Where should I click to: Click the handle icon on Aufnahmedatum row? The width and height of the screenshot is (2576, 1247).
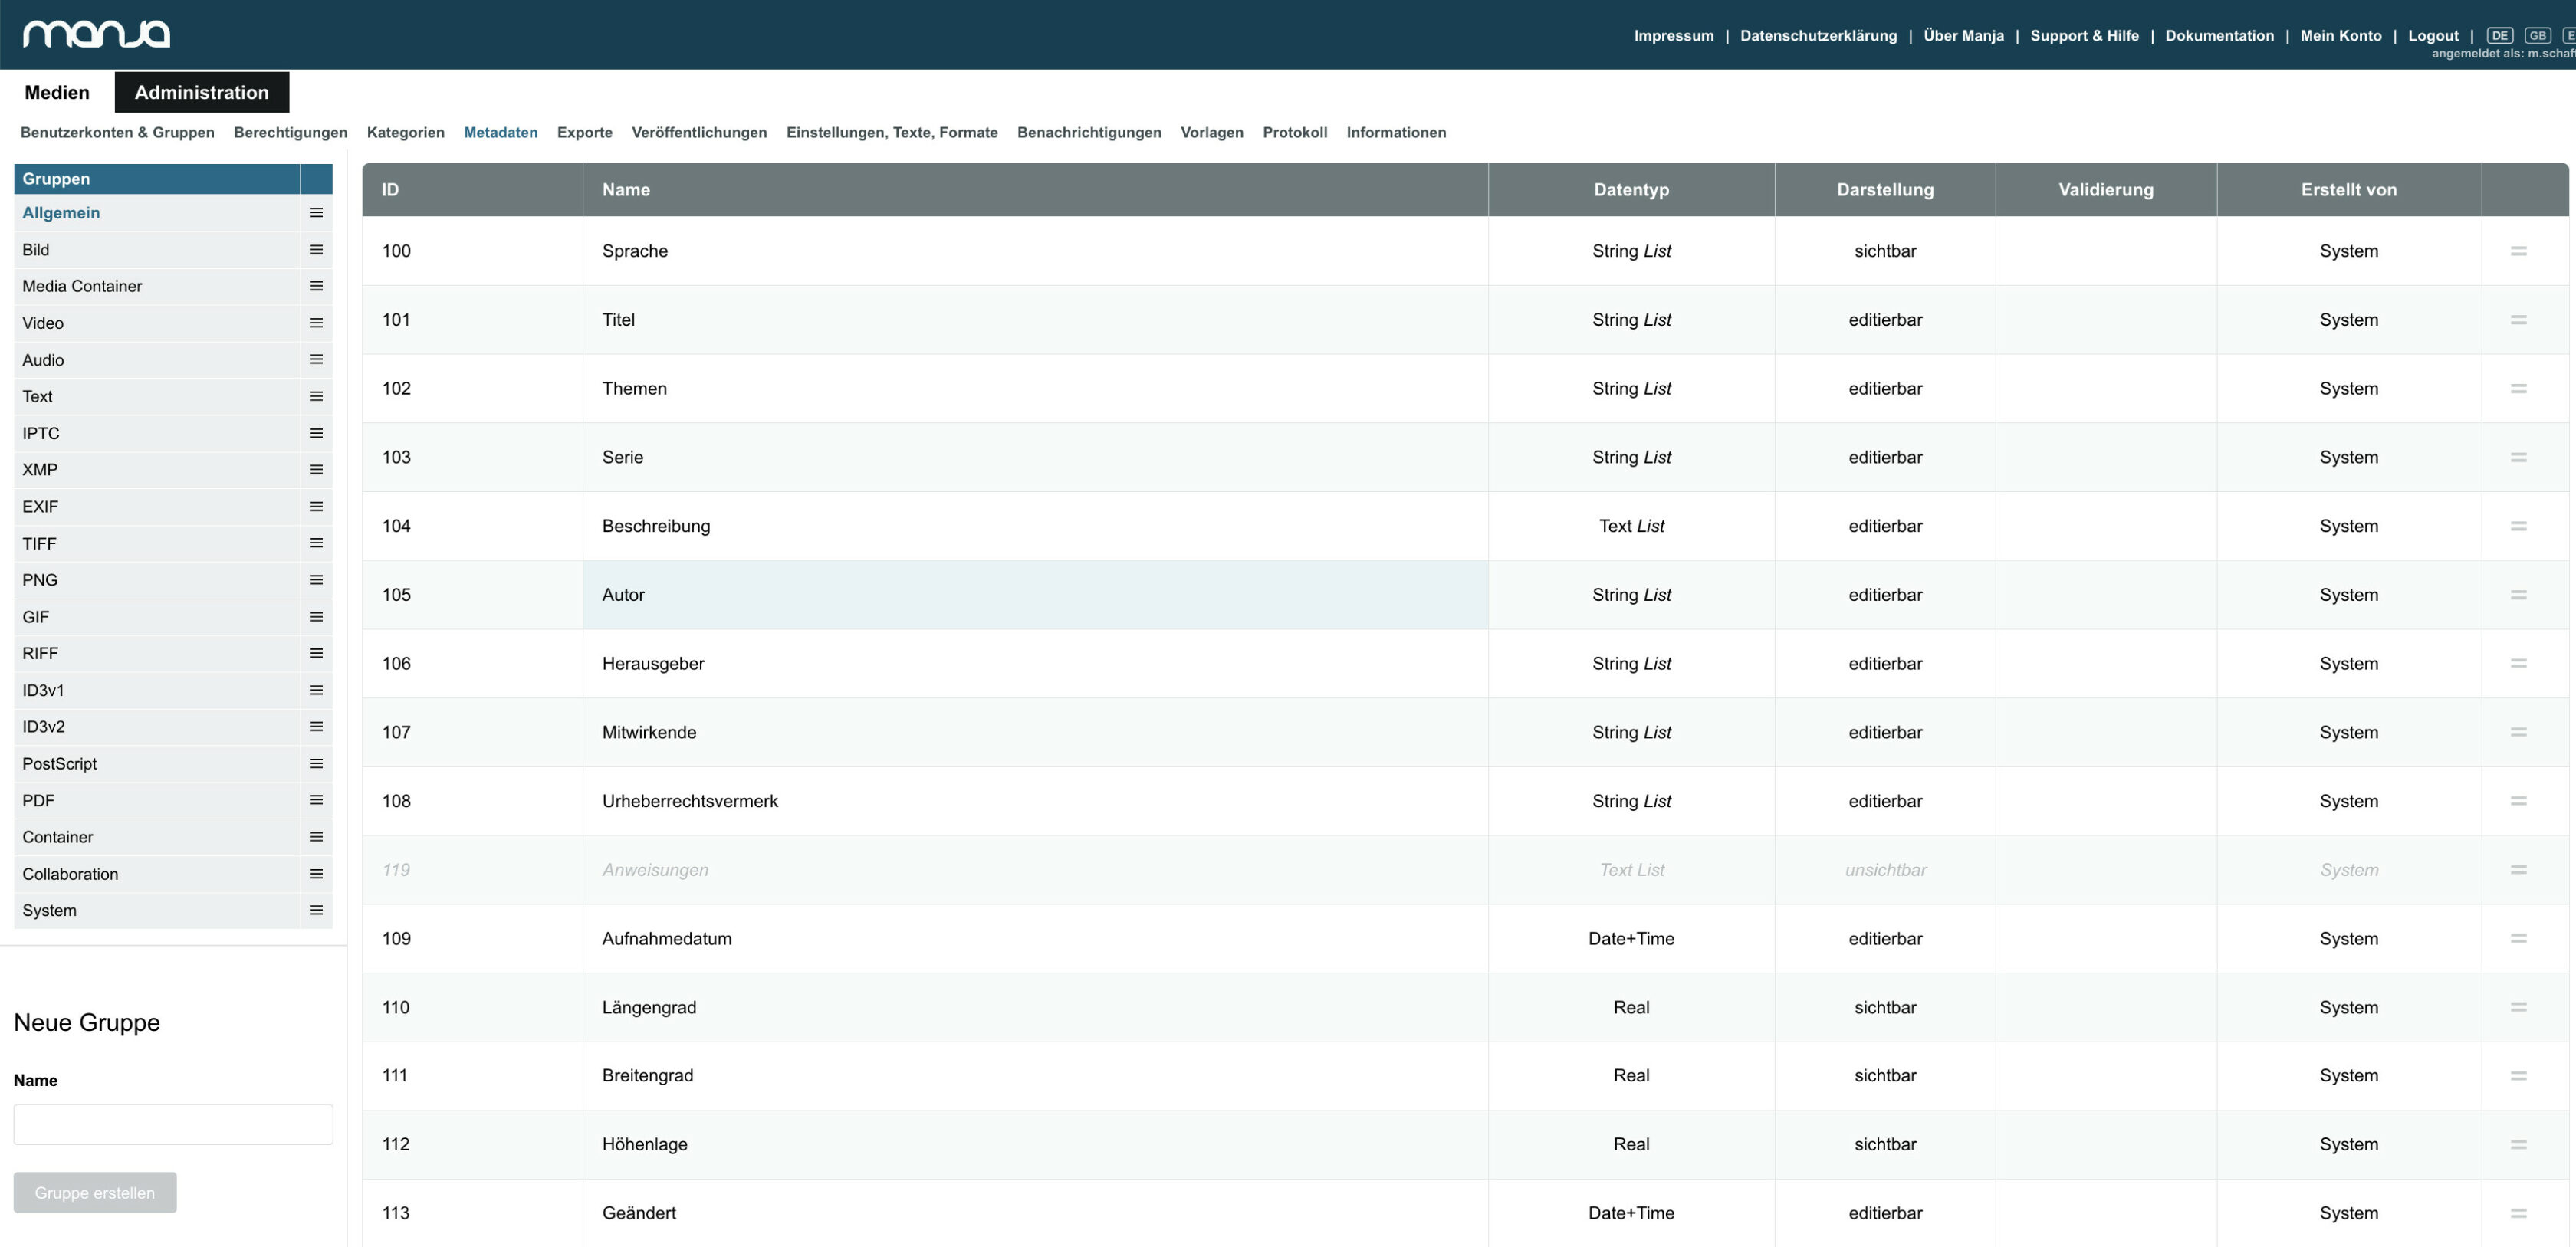[2518, 939]
